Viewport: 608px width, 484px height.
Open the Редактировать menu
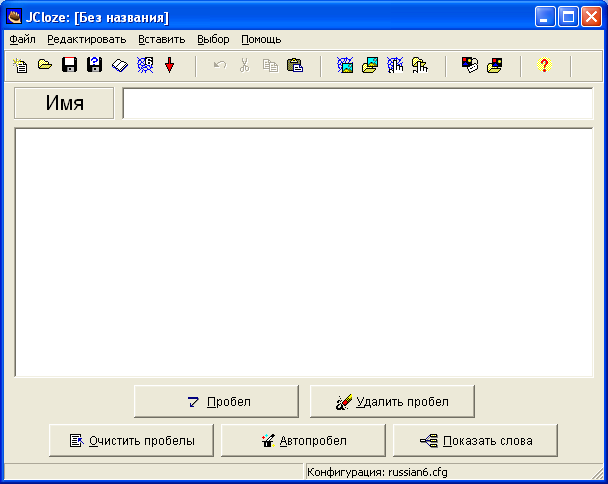click(x=87, y=40)
